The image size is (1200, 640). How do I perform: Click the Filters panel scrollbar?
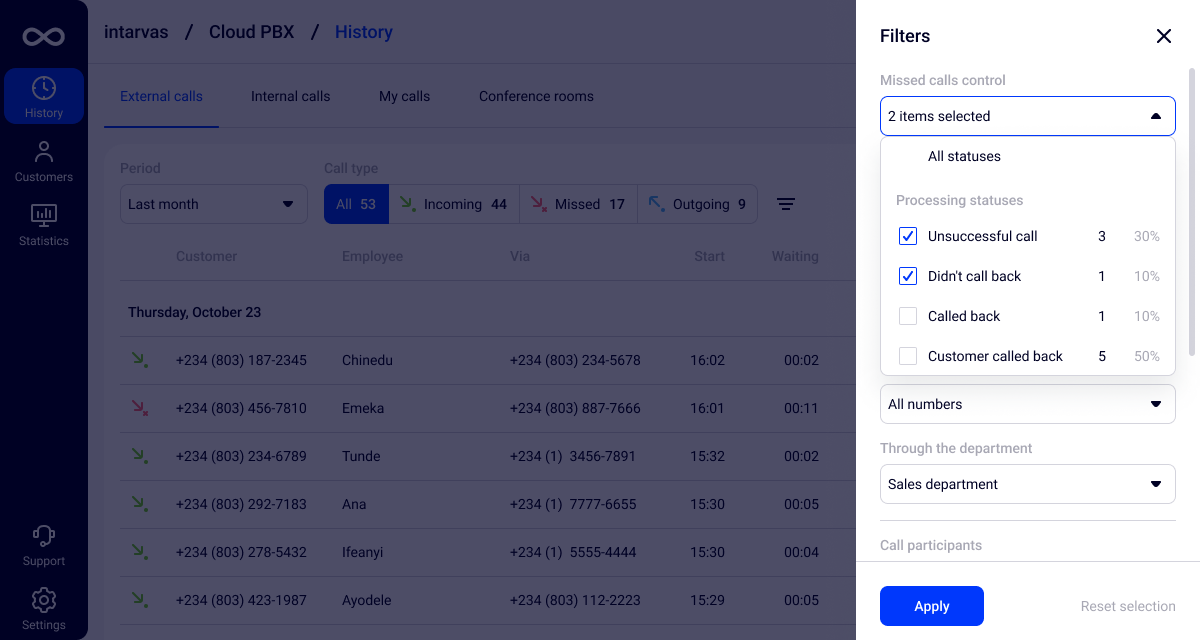(1191, 210)
